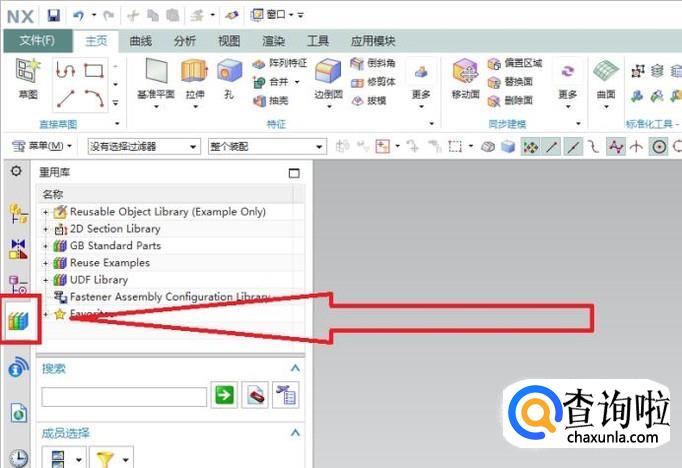
Task: Open the Web Browser sidebar tab
Action: coord(19,412)
